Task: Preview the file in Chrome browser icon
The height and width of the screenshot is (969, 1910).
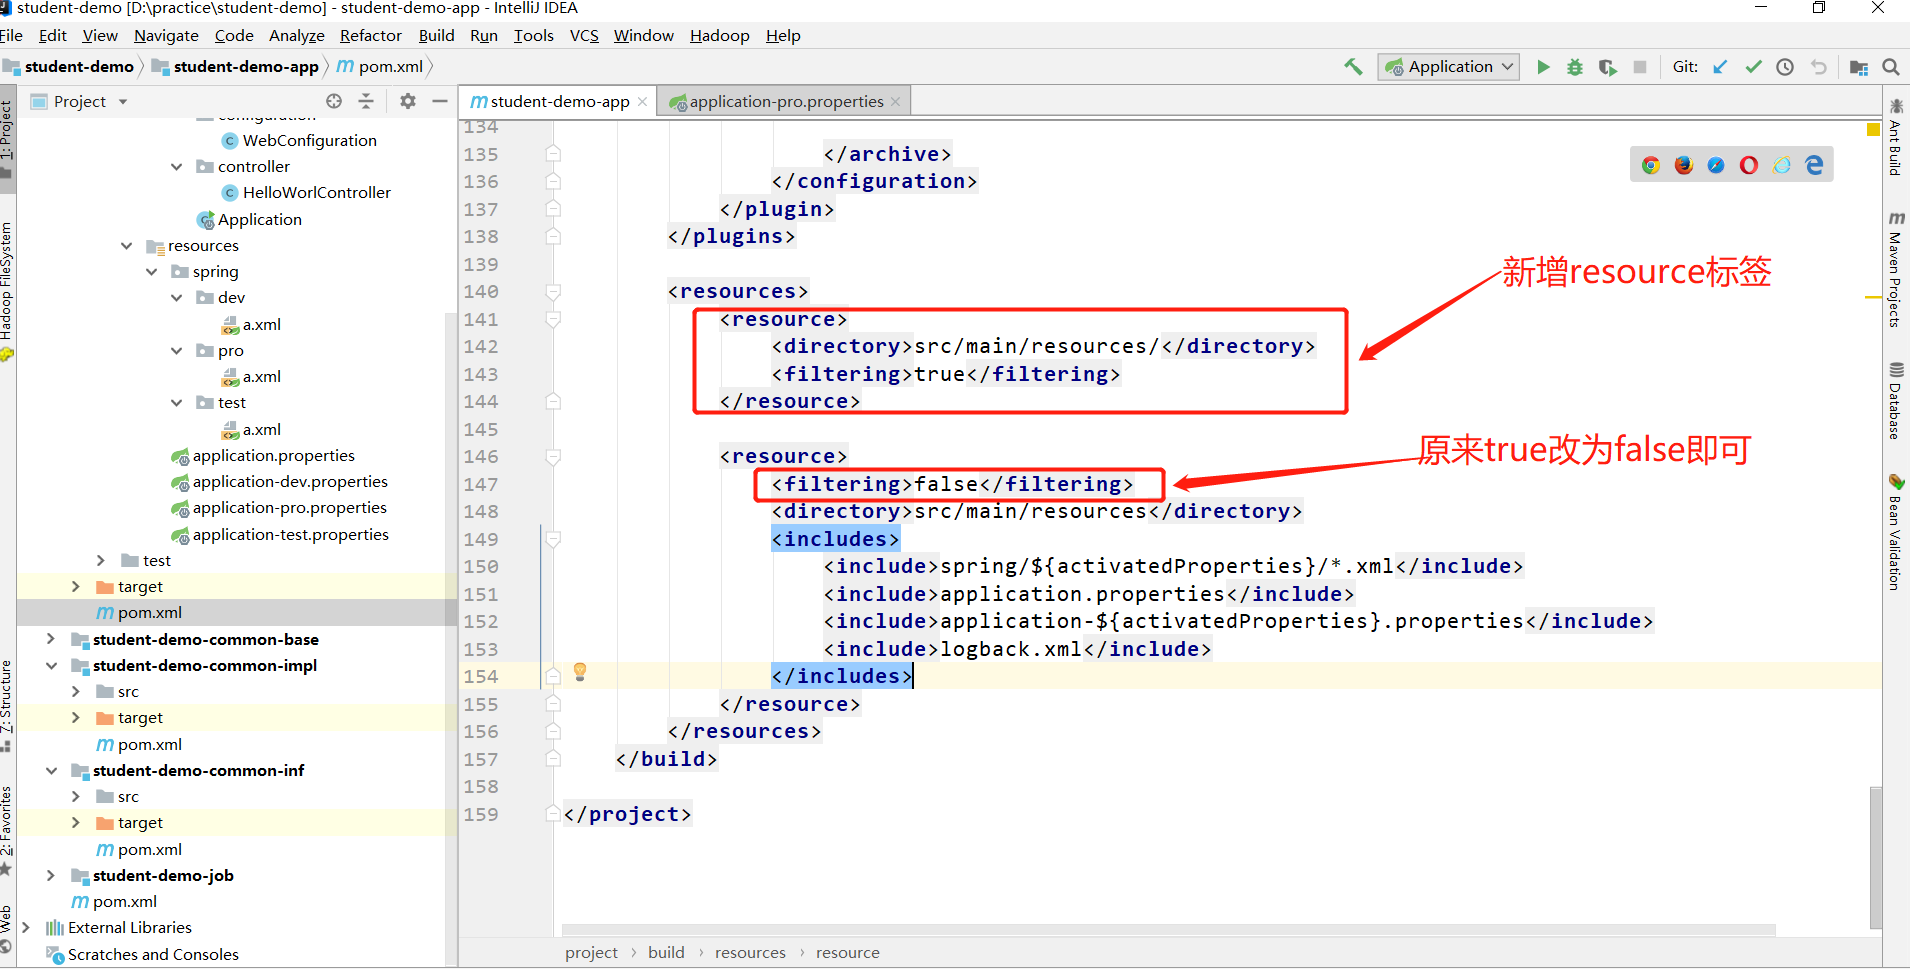Action: (x=1650, y=165)
